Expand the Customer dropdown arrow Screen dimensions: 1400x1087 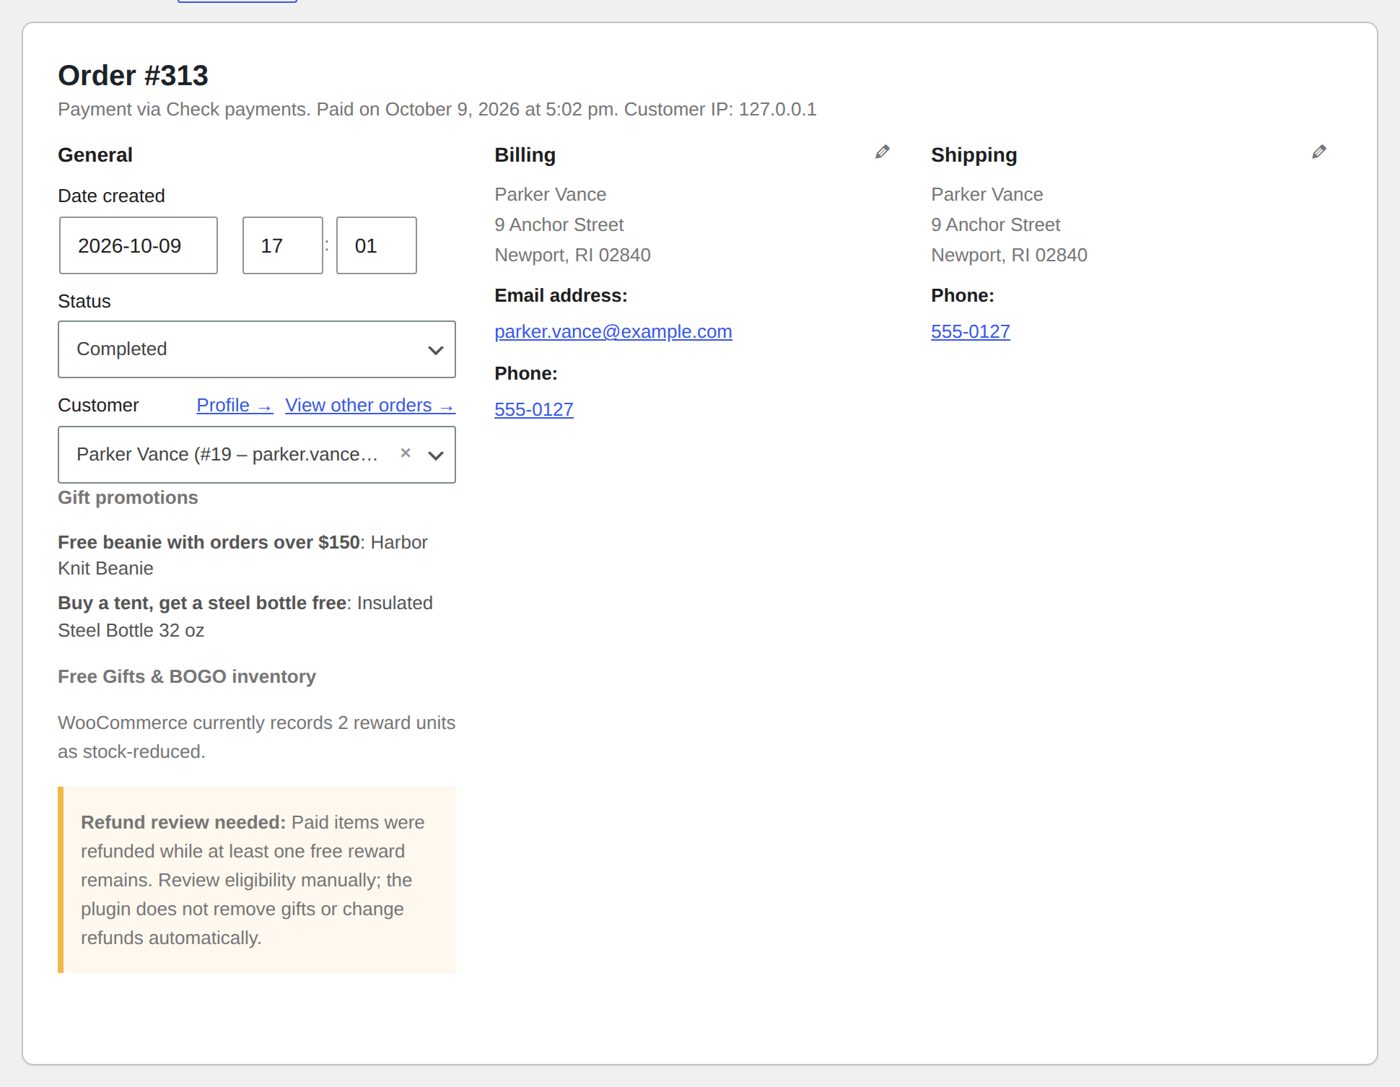[436, 455]
